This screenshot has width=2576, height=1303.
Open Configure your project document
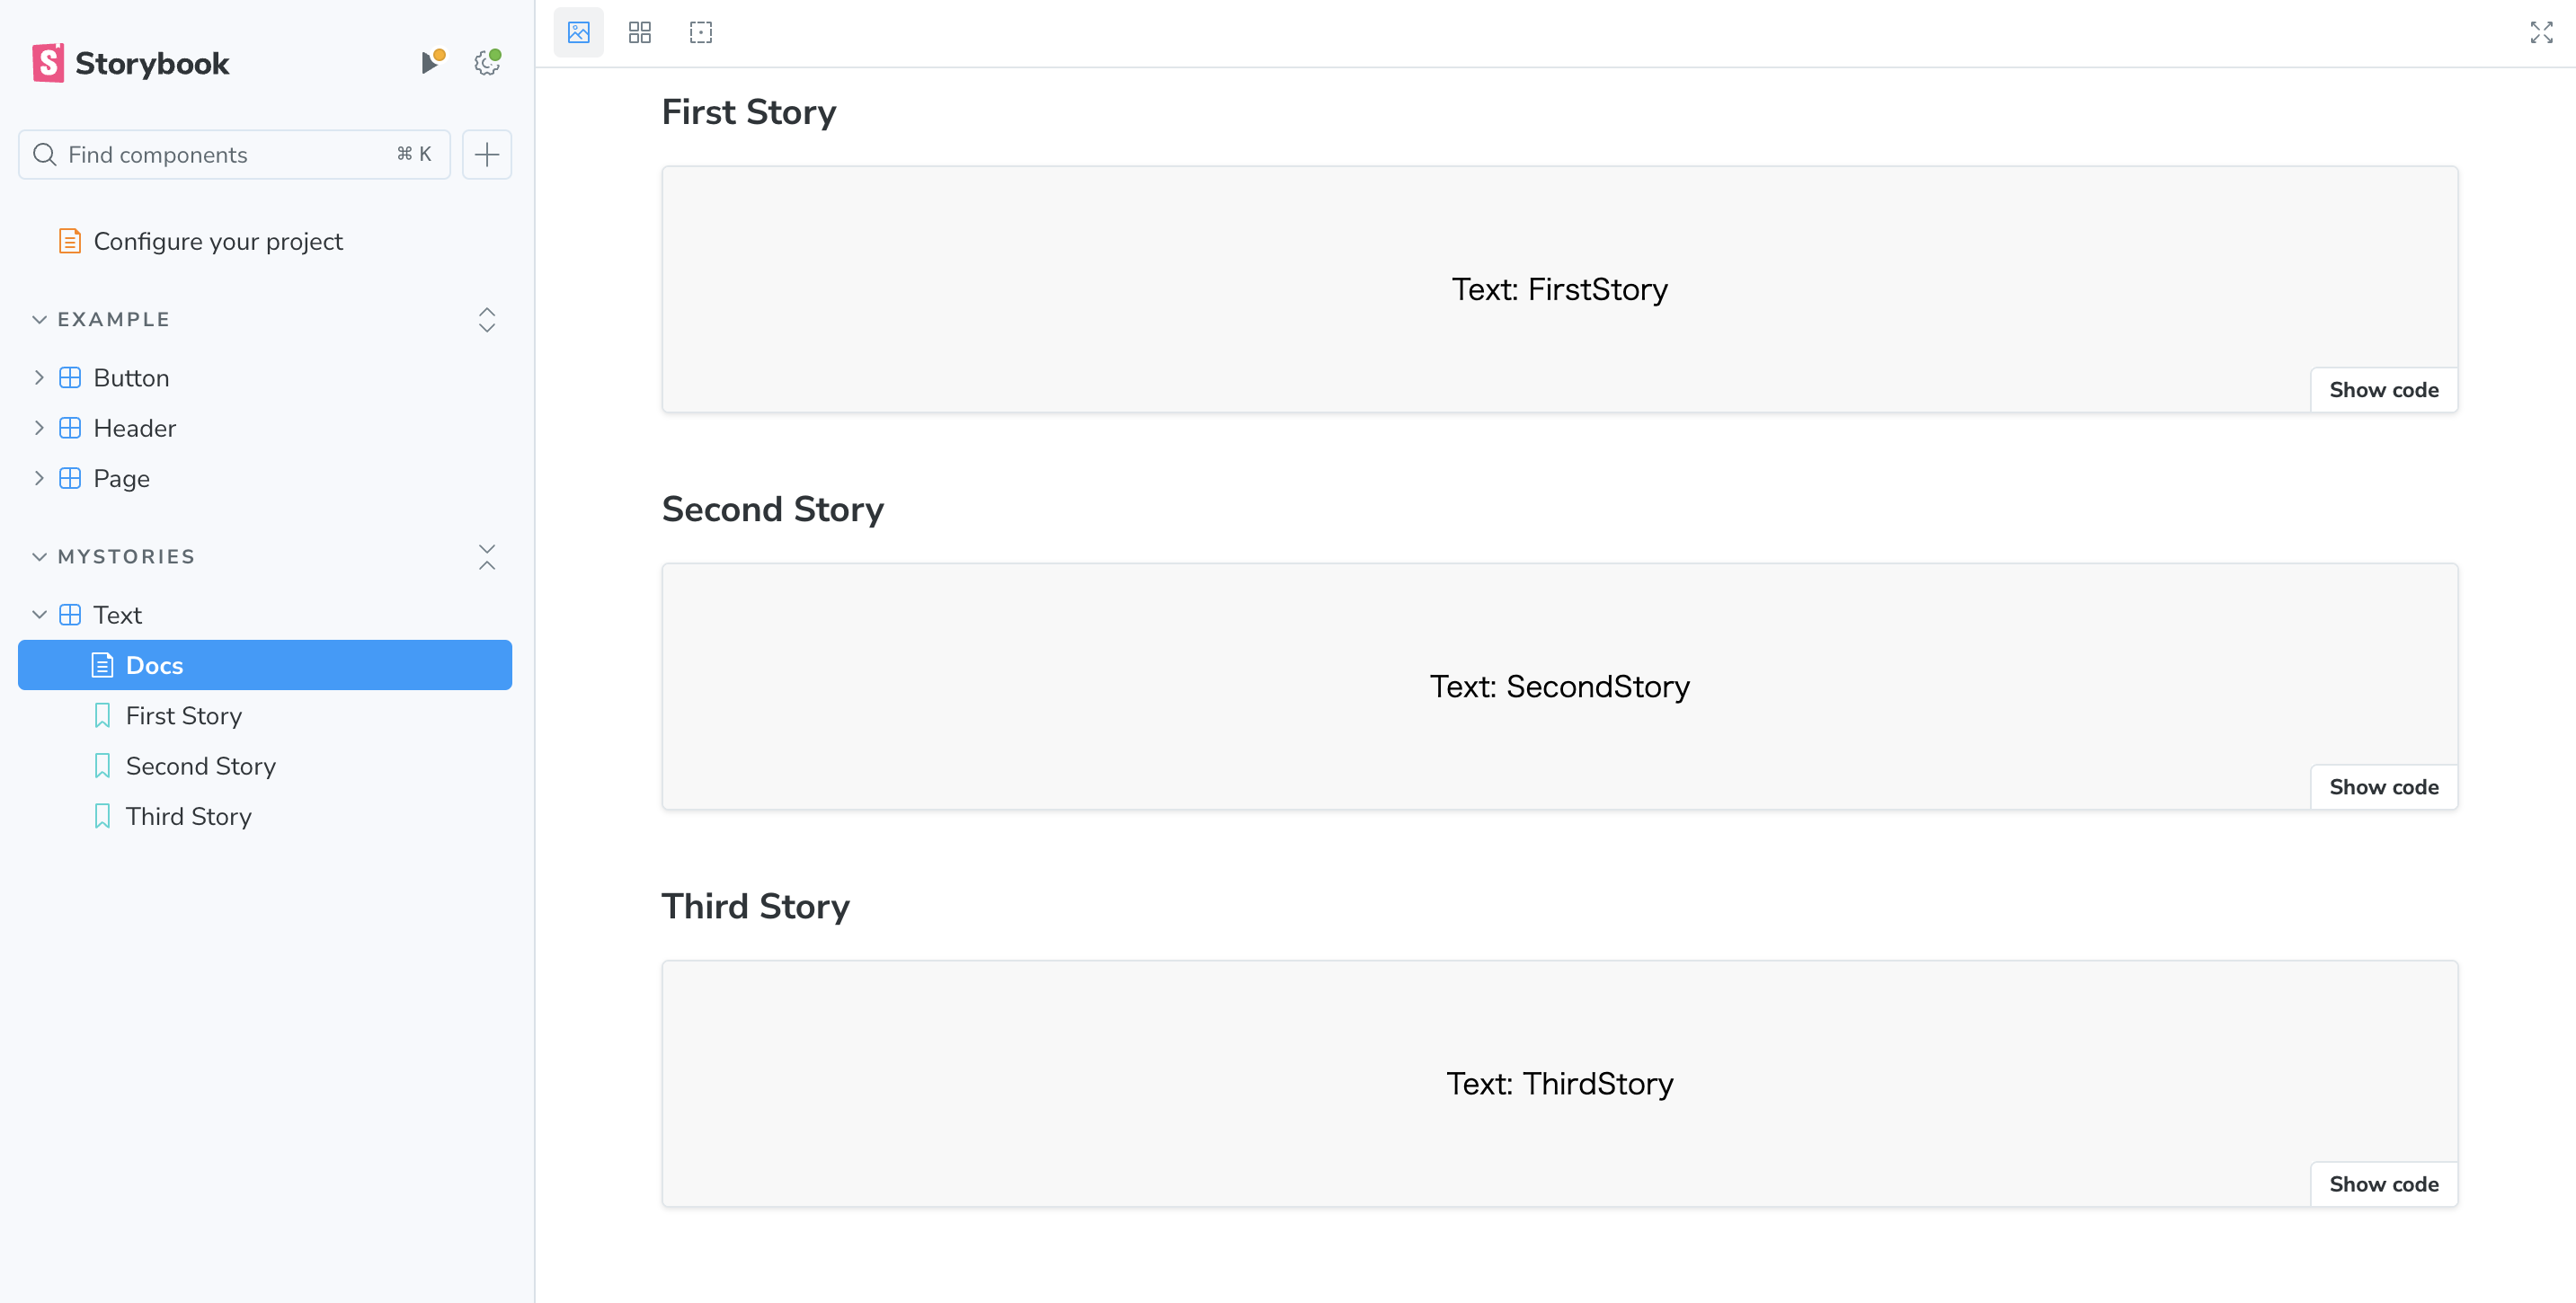point(217,241)
